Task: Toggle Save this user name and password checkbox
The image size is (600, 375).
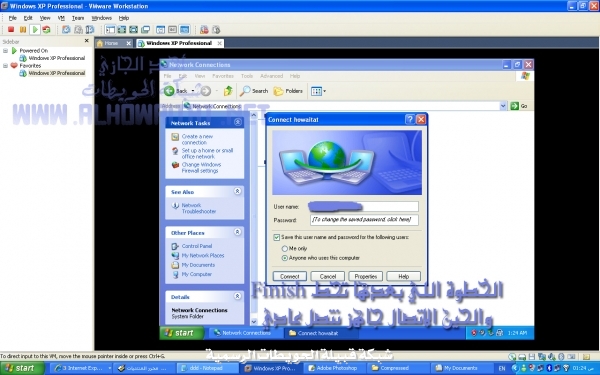Action: (277, 237)
